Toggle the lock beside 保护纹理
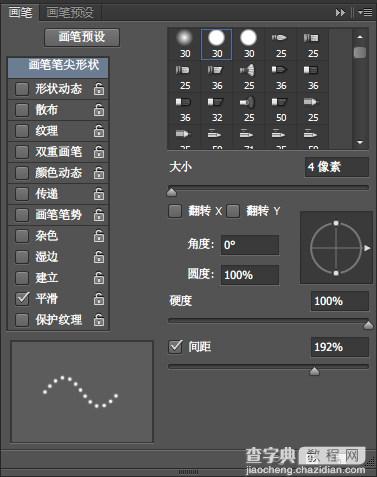Viewport: 377px width, 477px height. point(99,320)
